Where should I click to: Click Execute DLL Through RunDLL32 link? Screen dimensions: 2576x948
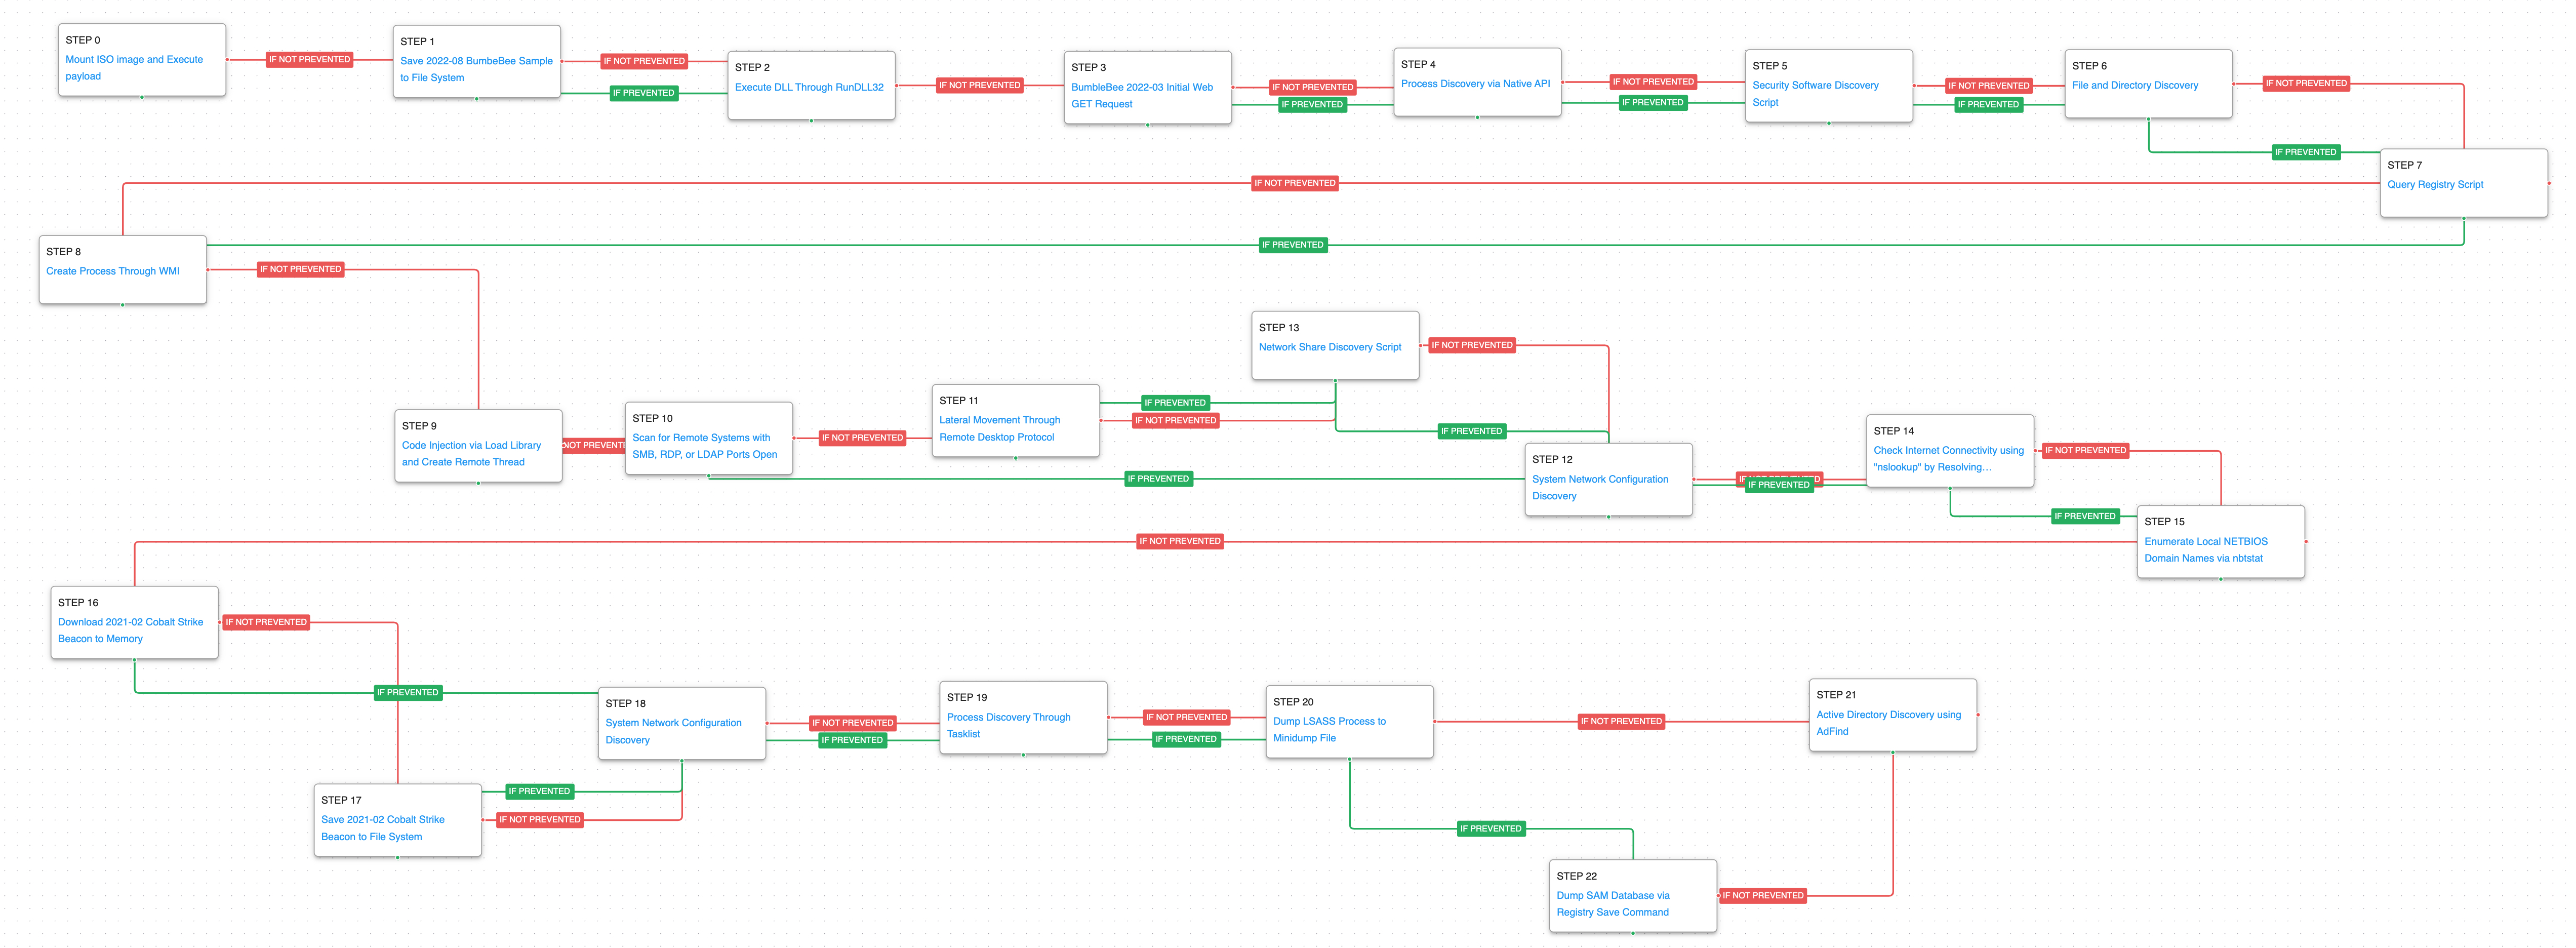pos(809,87)
